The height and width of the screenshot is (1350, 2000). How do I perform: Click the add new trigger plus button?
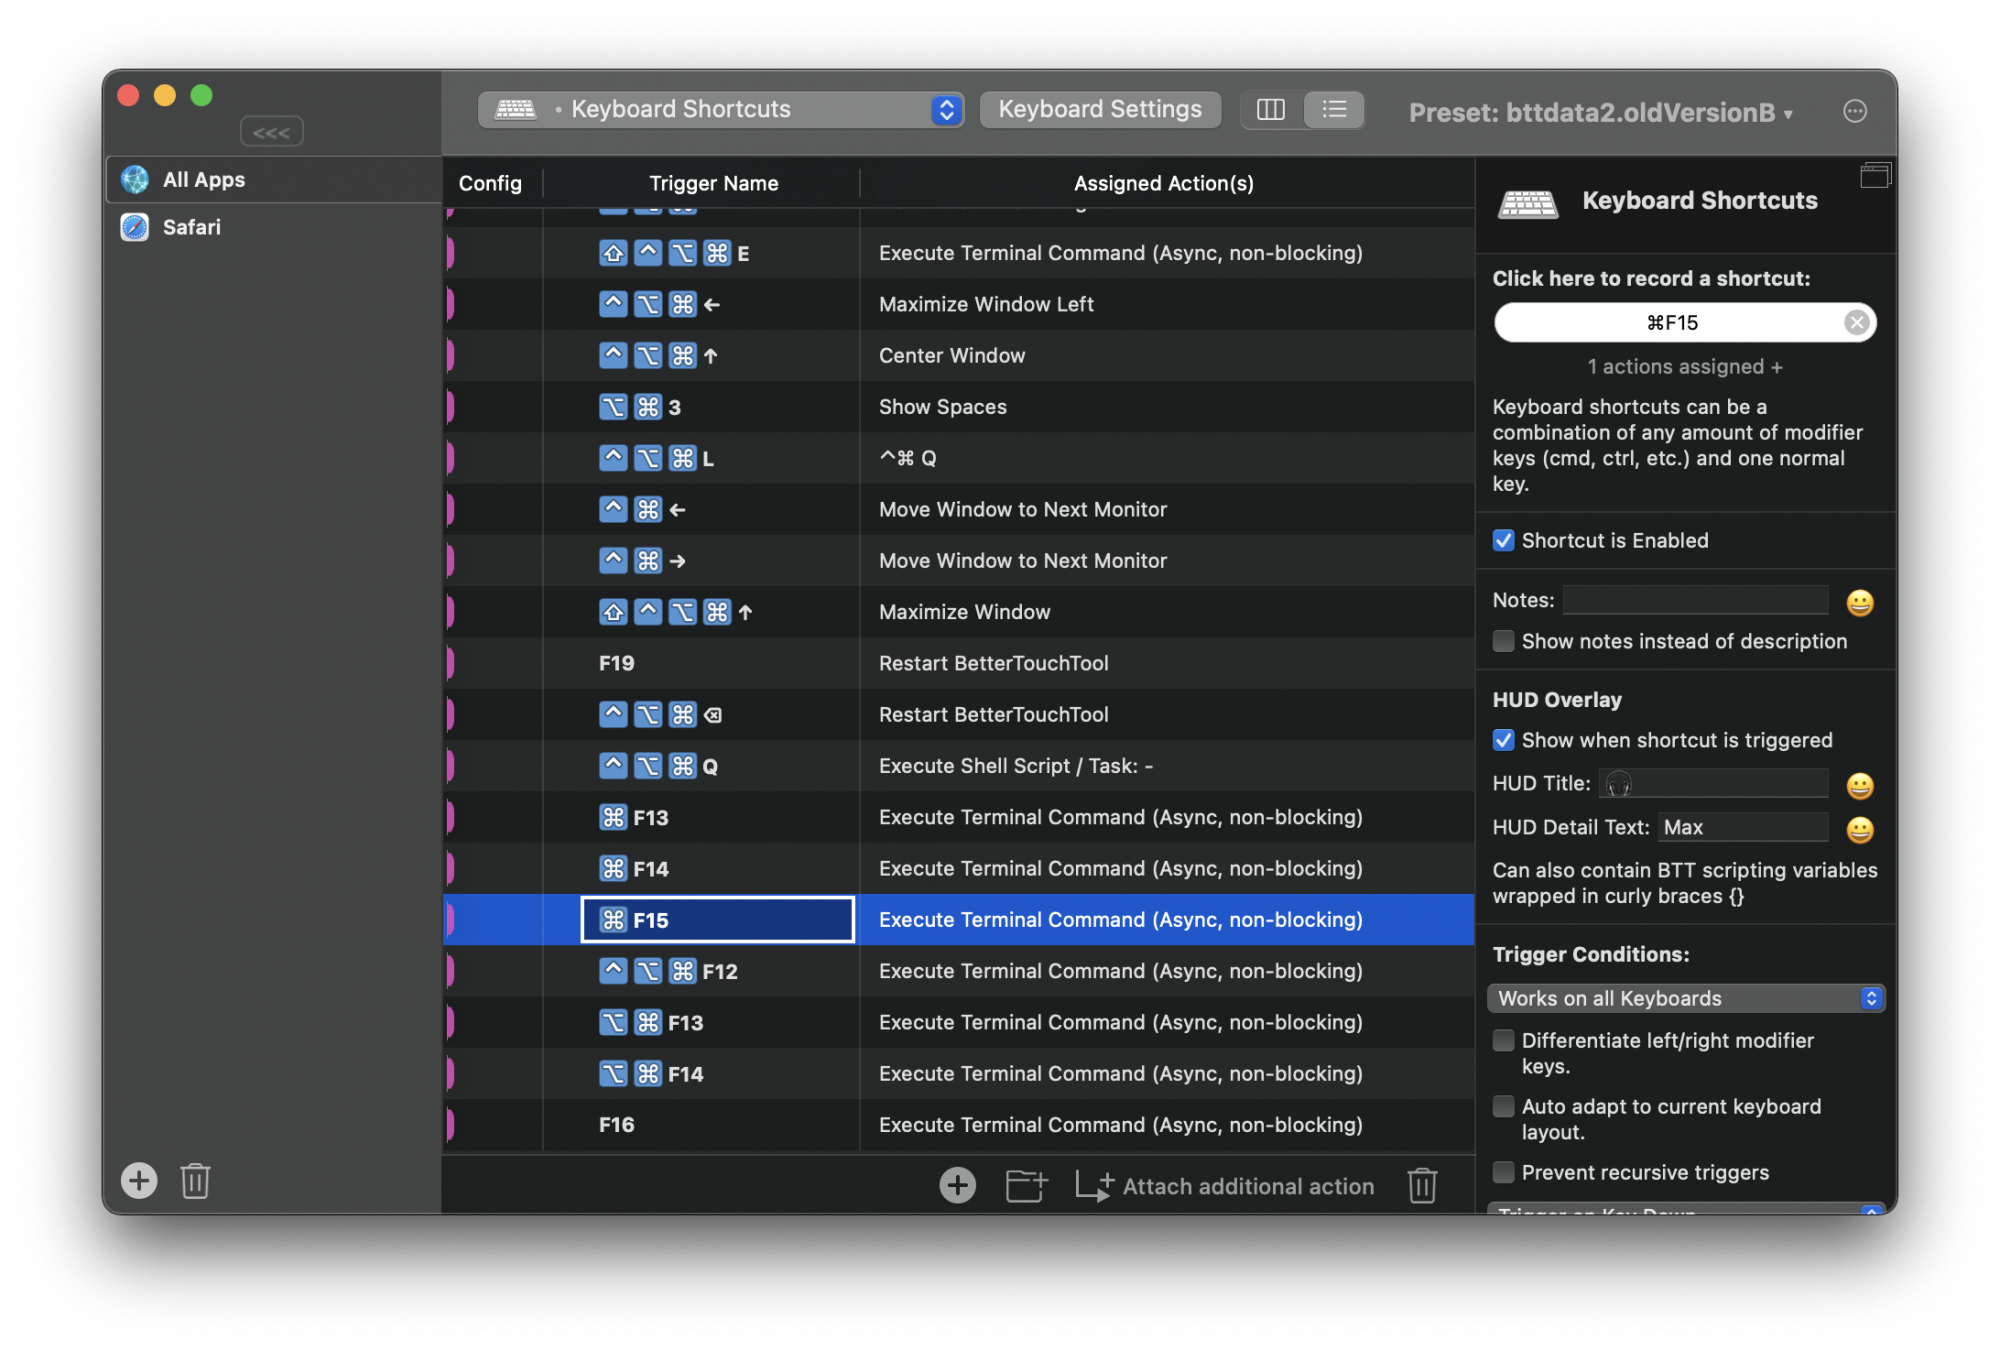(957, 1186)
